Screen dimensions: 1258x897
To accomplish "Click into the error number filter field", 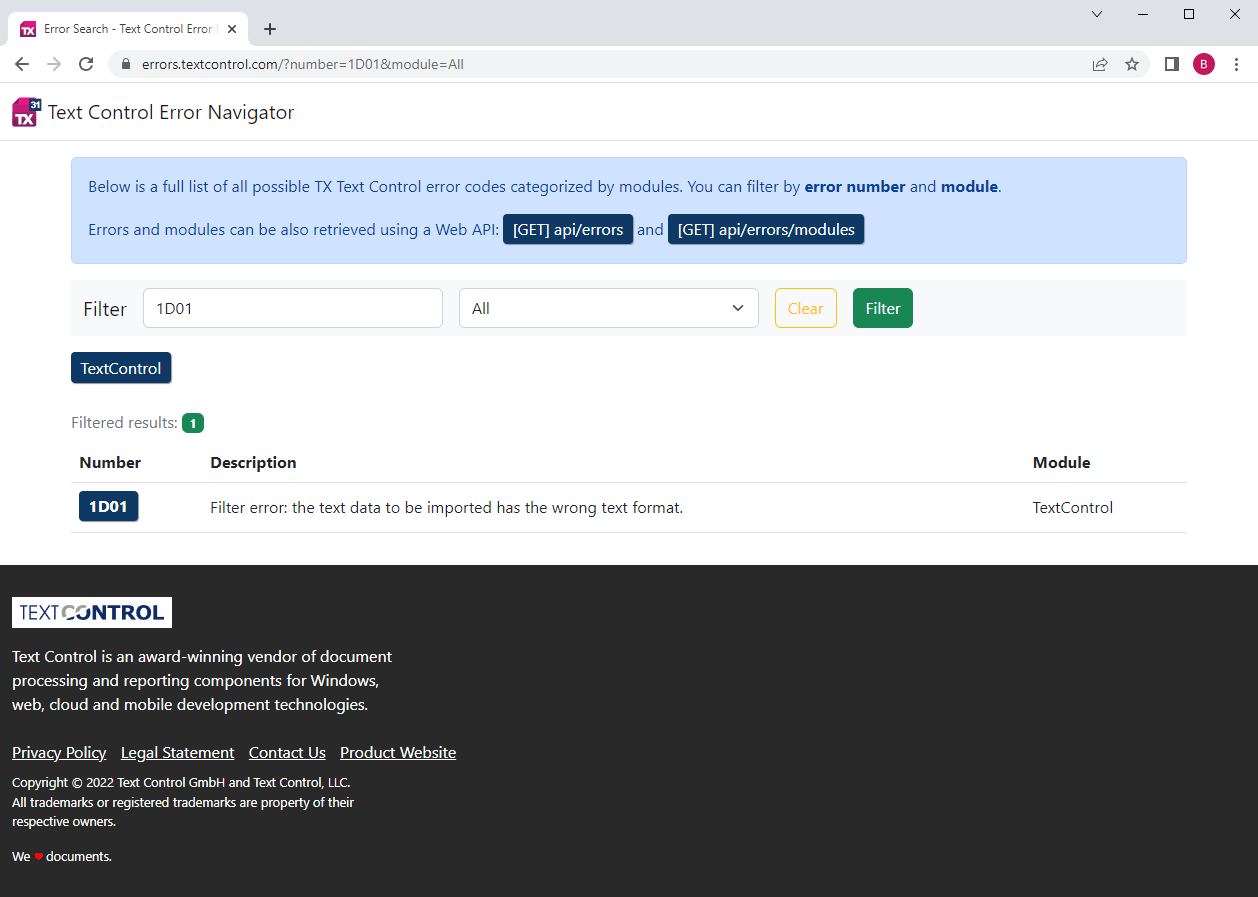I will coord(293,308).
